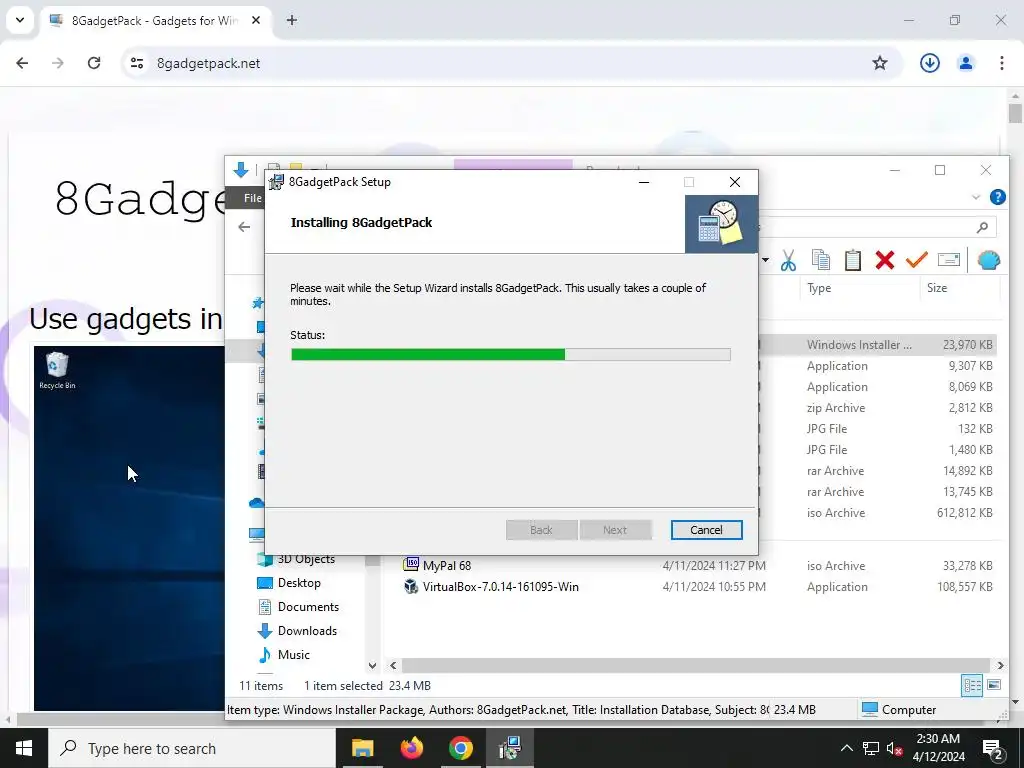Cancel the 8GadgetPack installation
This screenshot has height=768, width=1024.
pyautogui.click(x=706, y=530)
